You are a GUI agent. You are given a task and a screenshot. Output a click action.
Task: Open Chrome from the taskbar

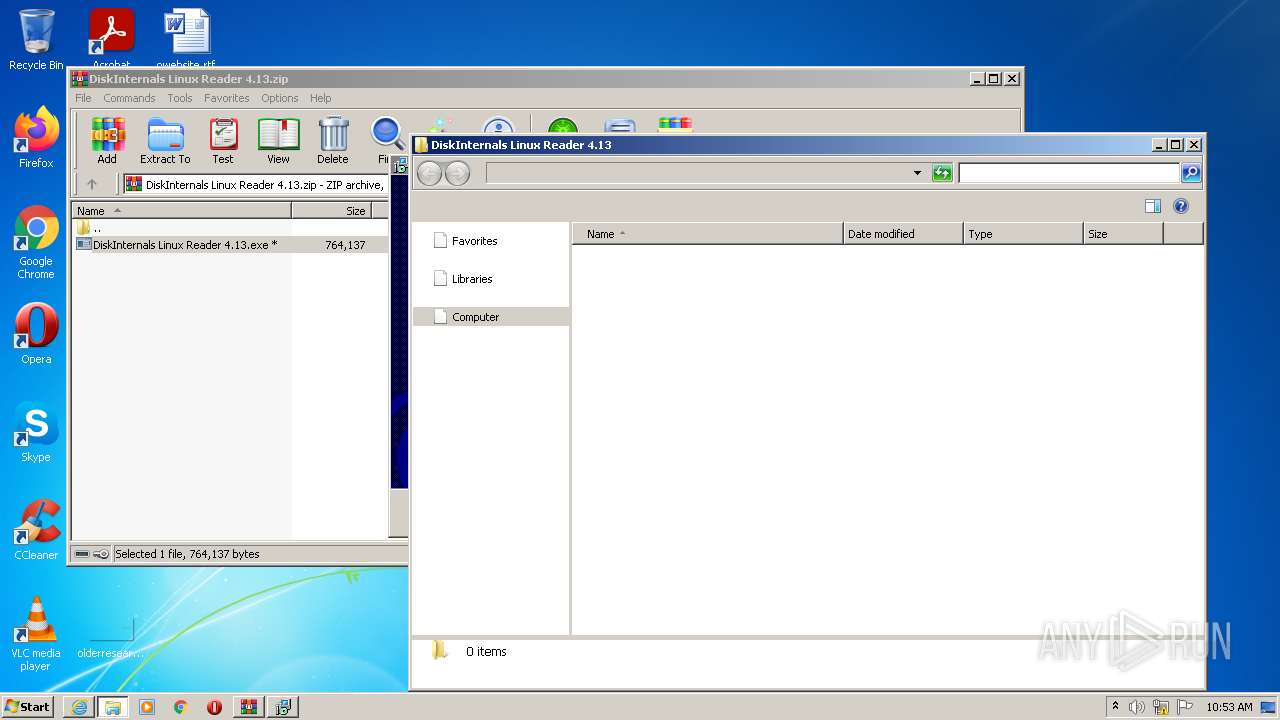(x=181, y=706)
